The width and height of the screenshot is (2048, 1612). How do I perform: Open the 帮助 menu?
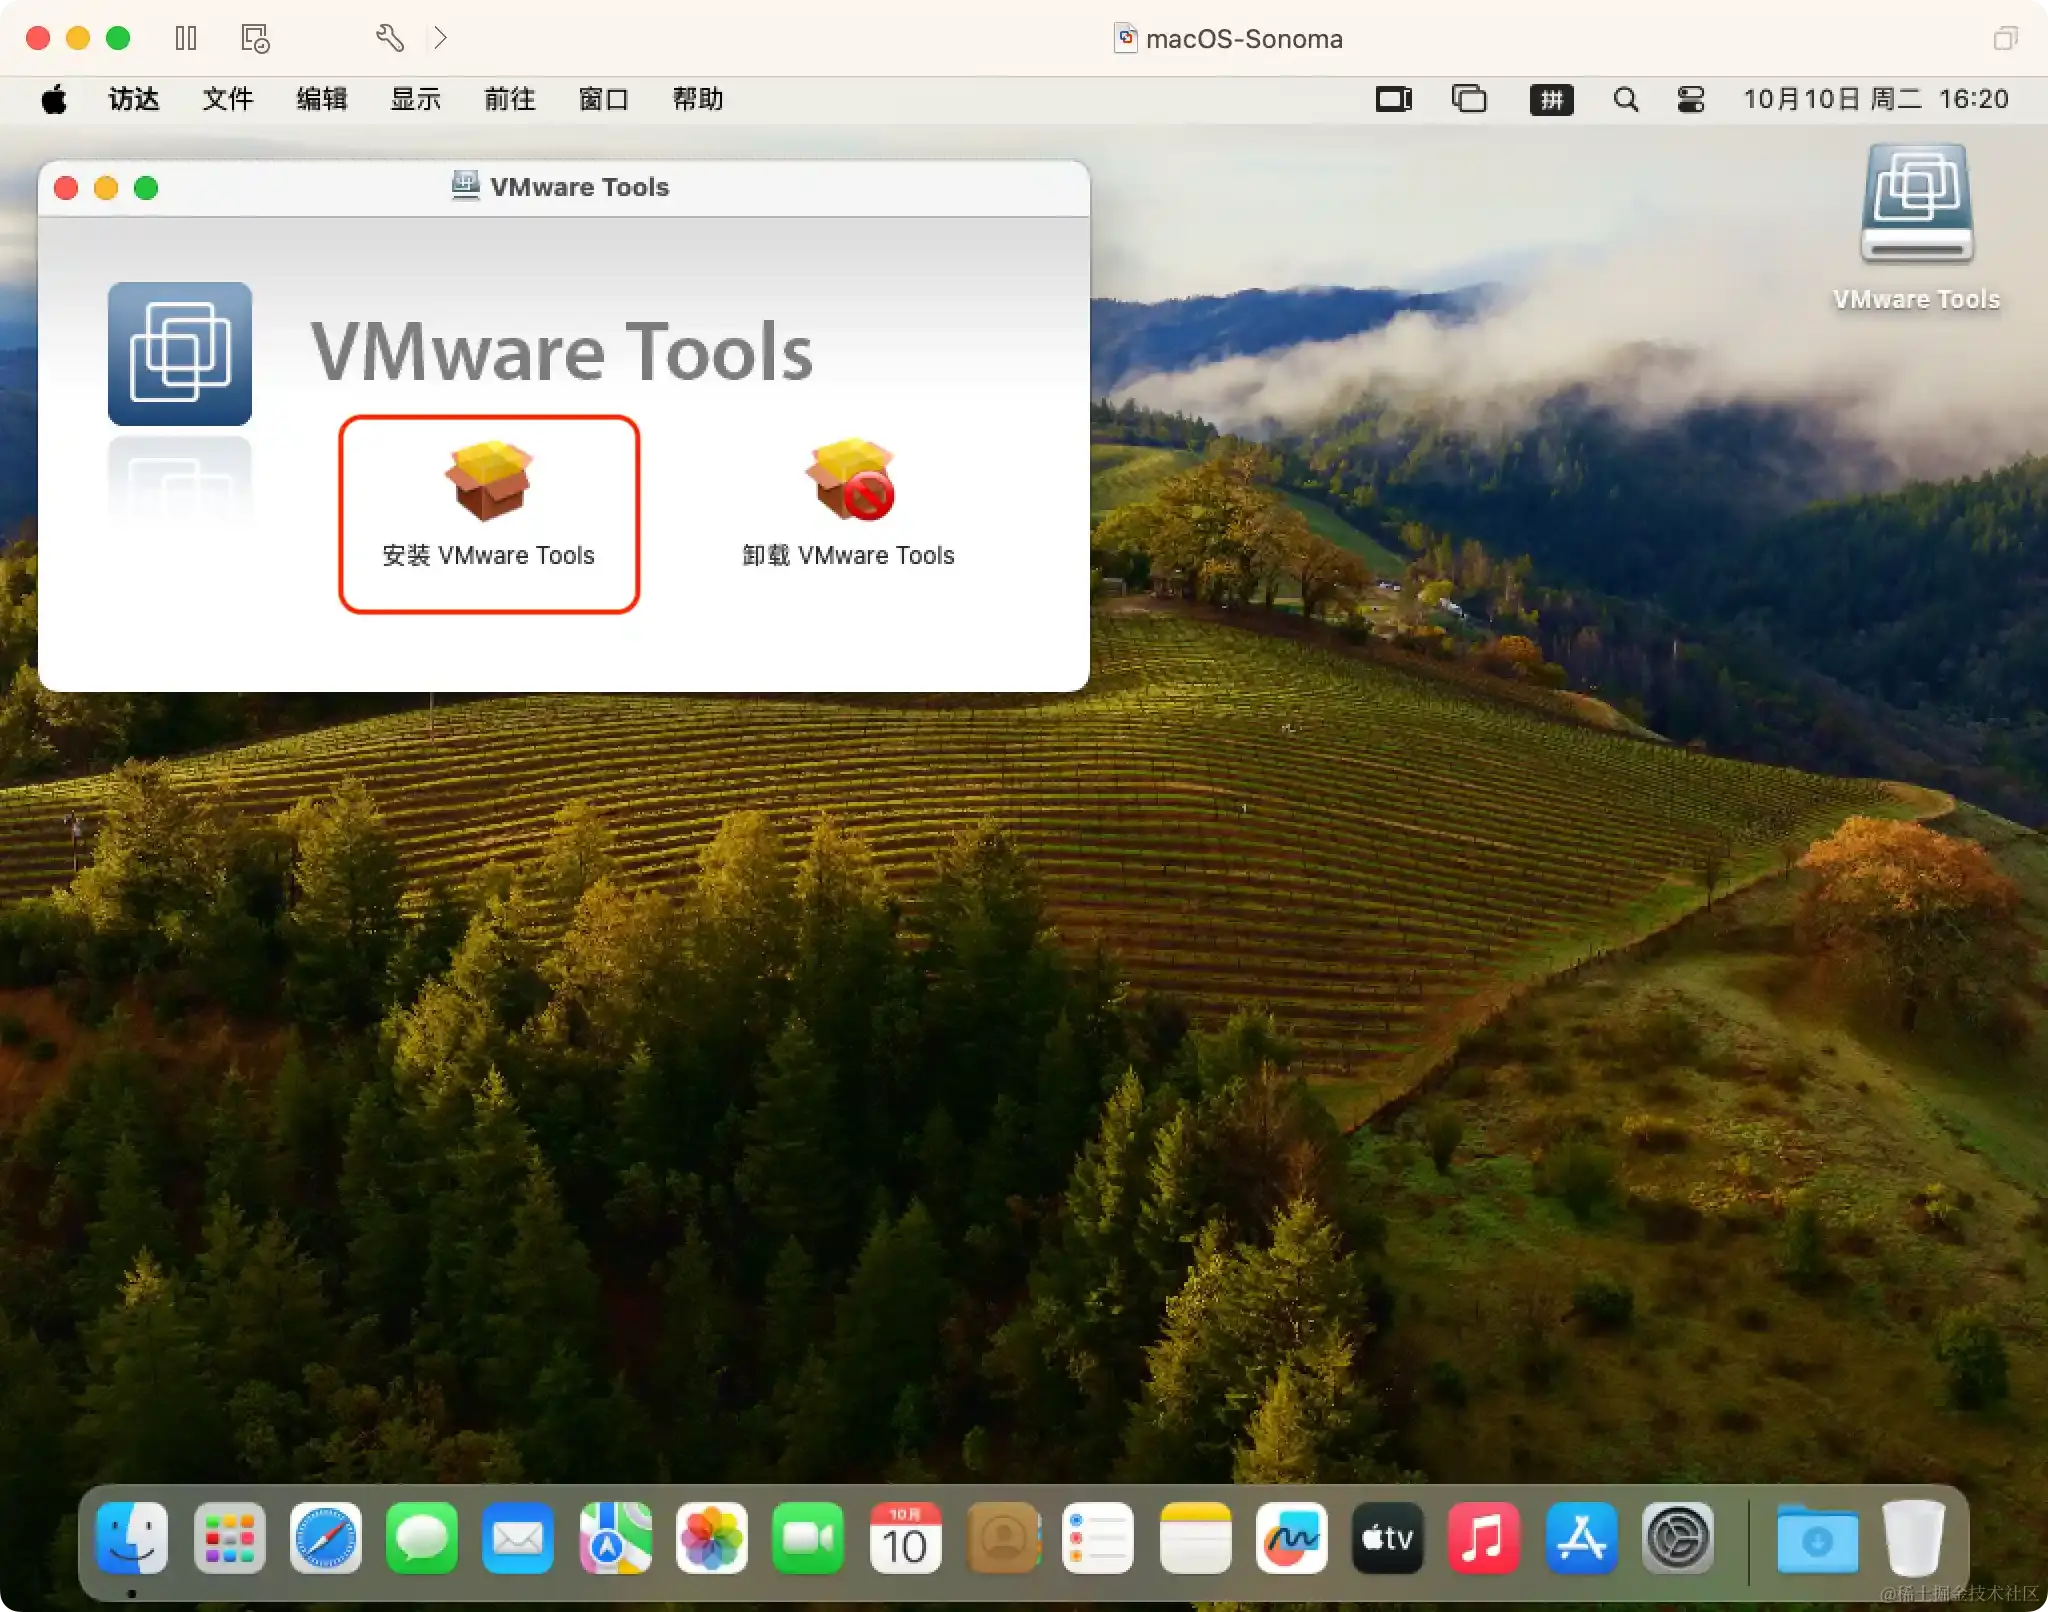696,99
